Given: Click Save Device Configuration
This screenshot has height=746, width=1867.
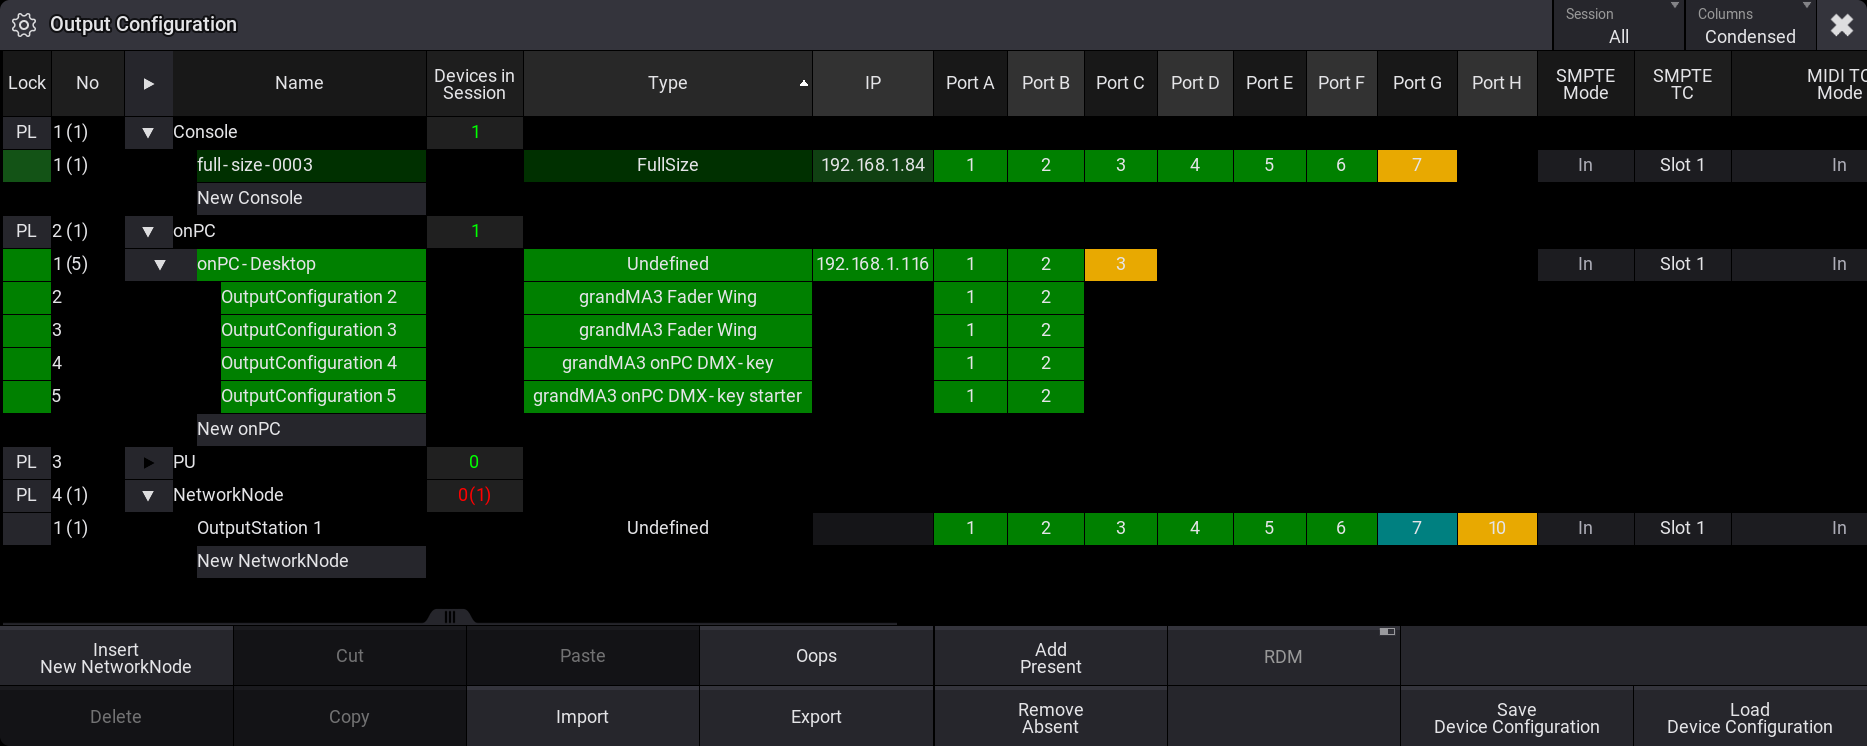Looking at the screenshot, I should click(1516, 717).
